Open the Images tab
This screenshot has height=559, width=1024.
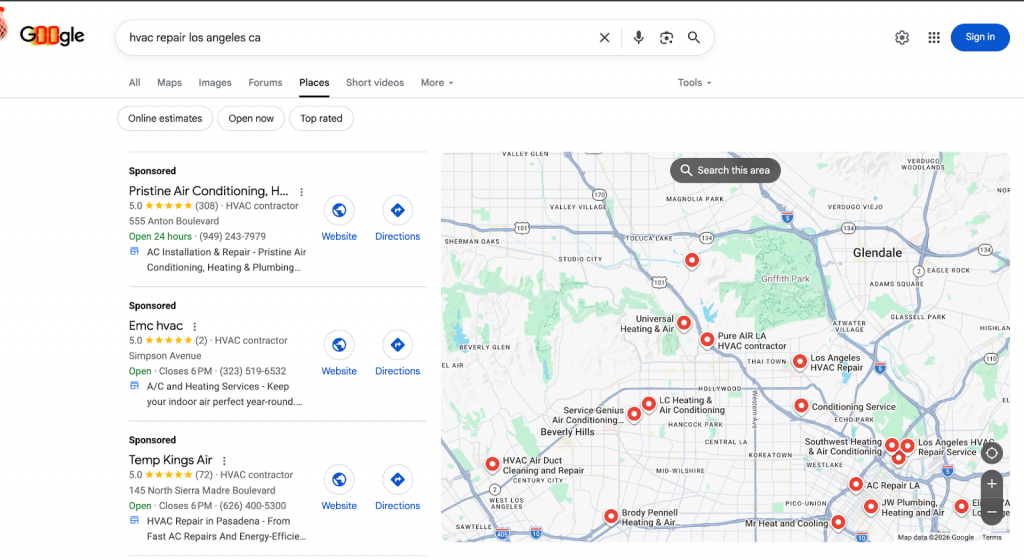(215, 83)
